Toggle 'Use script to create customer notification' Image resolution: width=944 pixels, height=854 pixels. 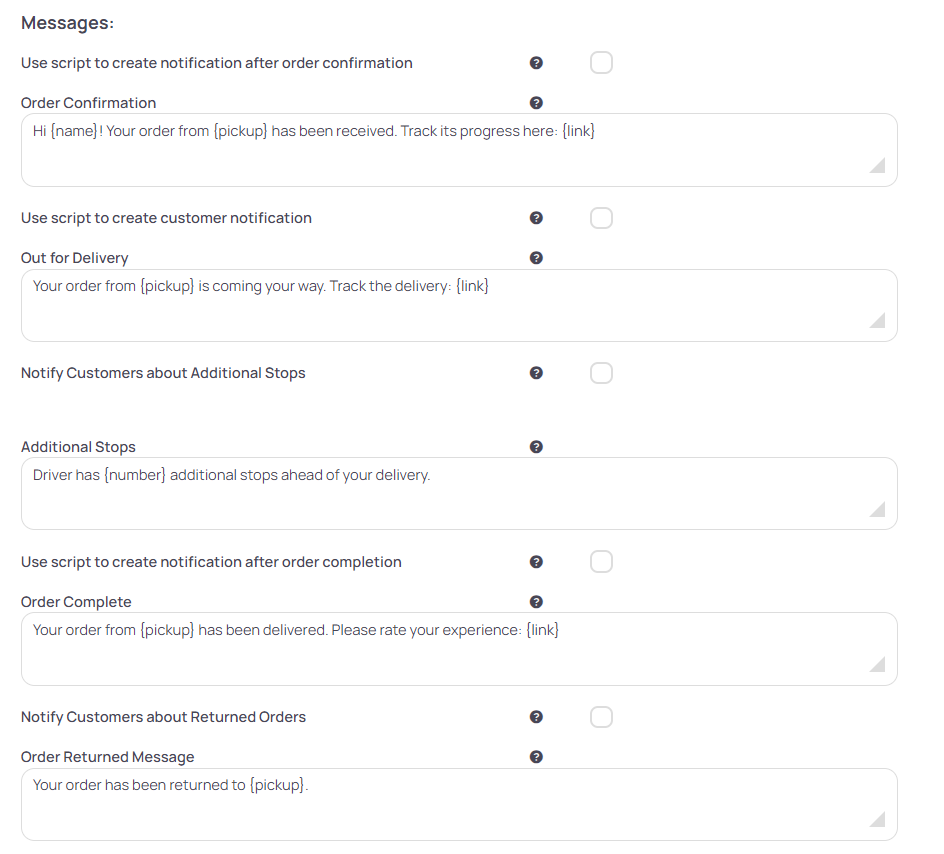[x=601, y=217]
